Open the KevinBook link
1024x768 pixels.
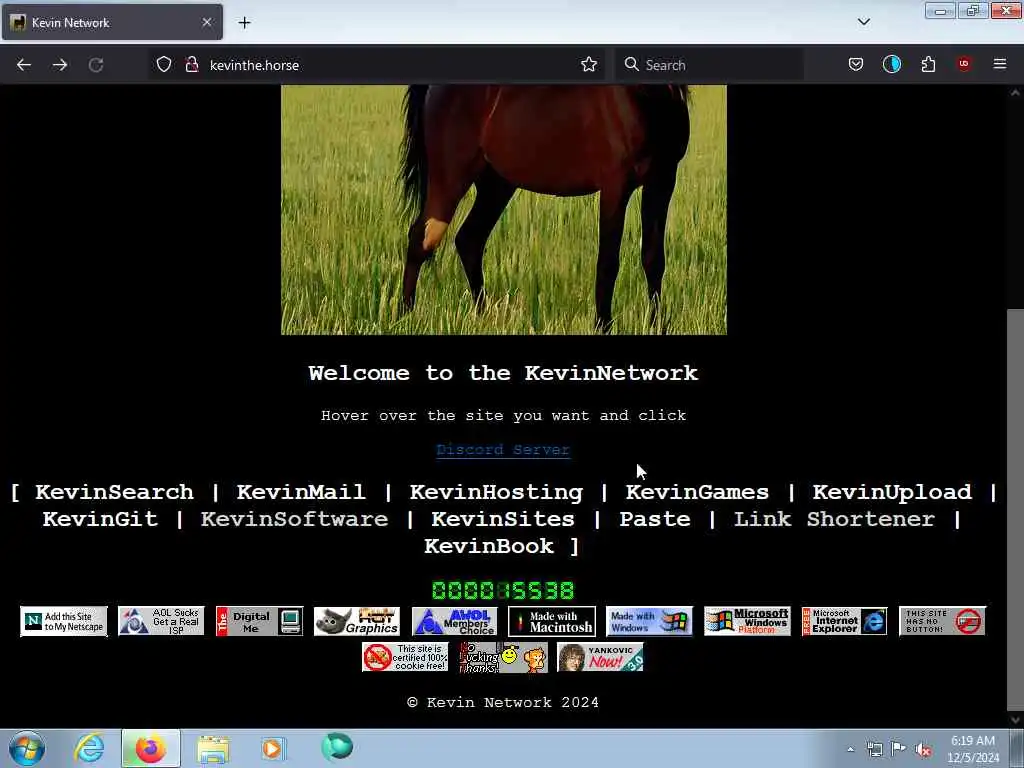point(488,546)
